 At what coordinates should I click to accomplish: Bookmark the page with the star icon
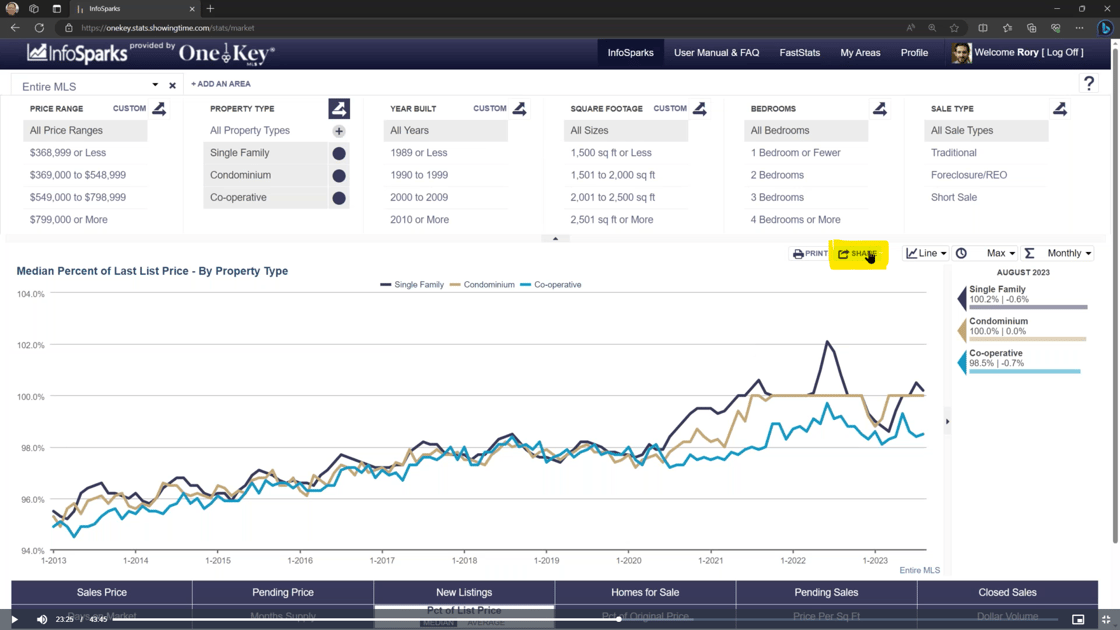(x=954, y=28)
